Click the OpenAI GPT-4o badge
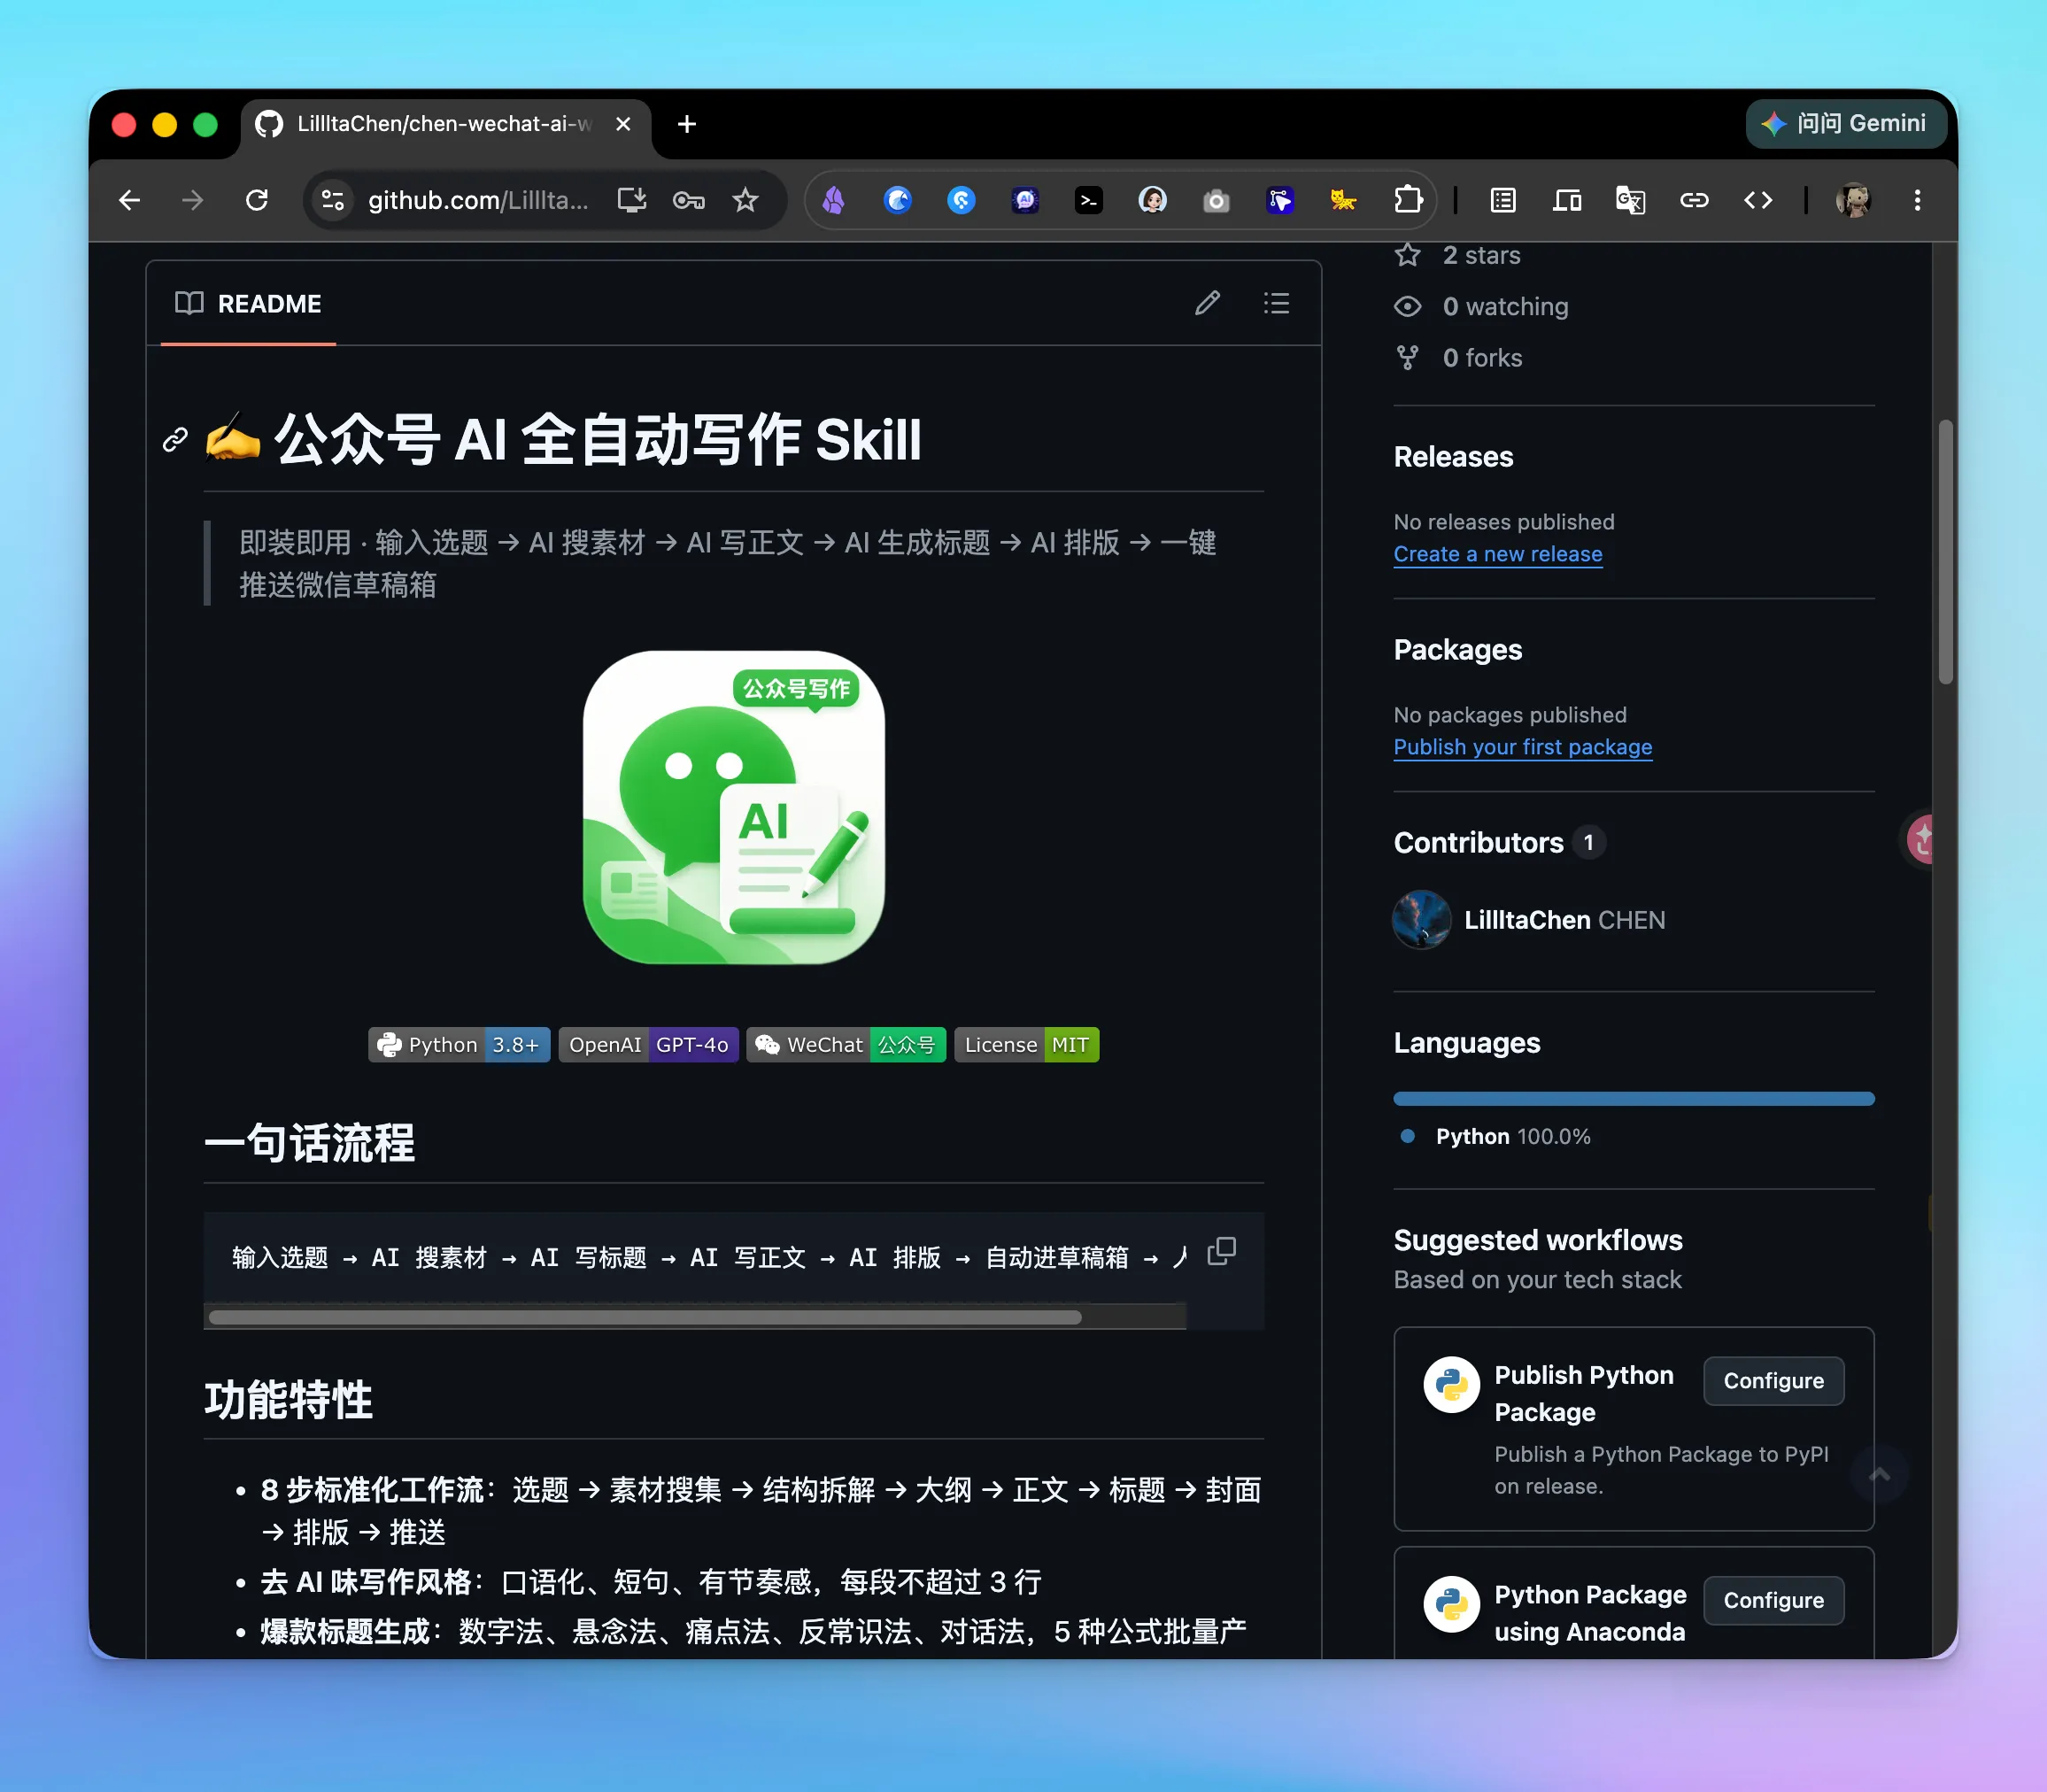Screen dimensions: 2047x1792 (648, 1045)
